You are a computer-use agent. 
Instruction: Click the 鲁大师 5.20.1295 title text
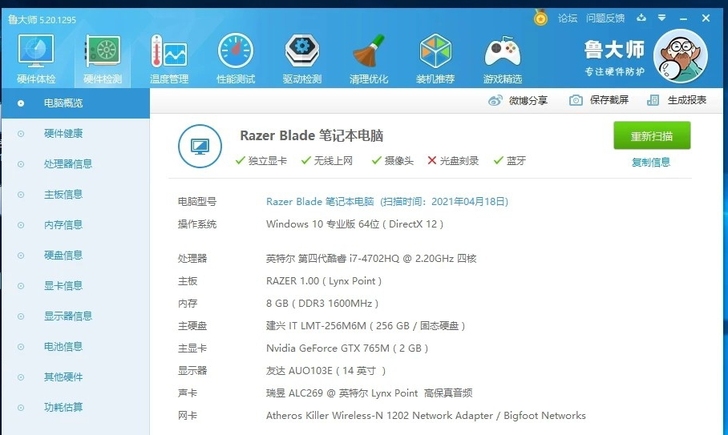pos(42,19)
